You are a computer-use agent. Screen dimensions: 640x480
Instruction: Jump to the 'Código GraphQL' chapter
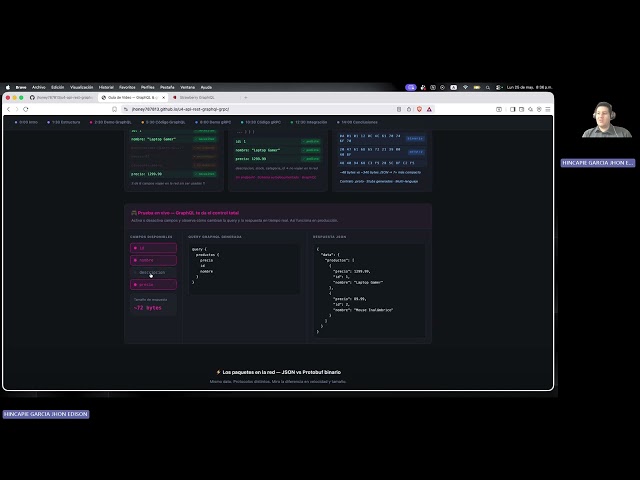(x=163, y=122)
